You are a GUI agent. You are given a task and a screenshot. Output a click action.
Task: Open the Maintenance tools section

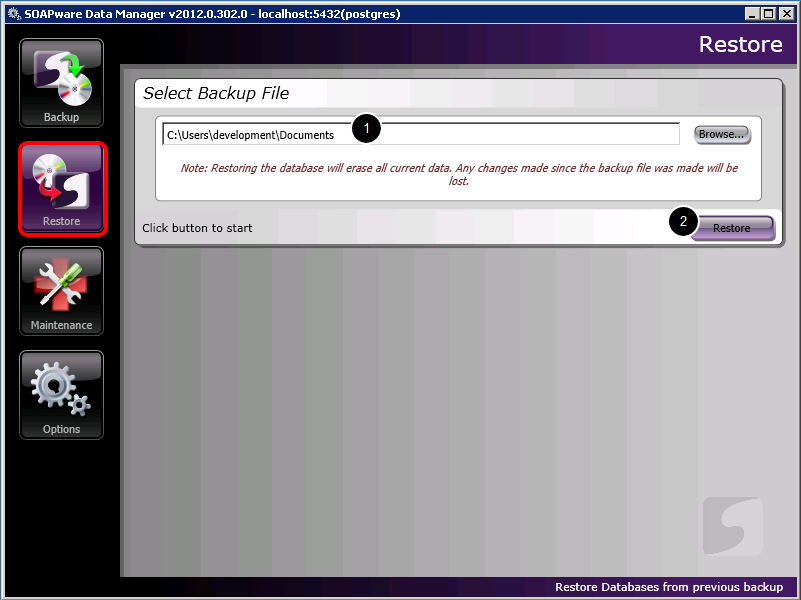[61, 291]
